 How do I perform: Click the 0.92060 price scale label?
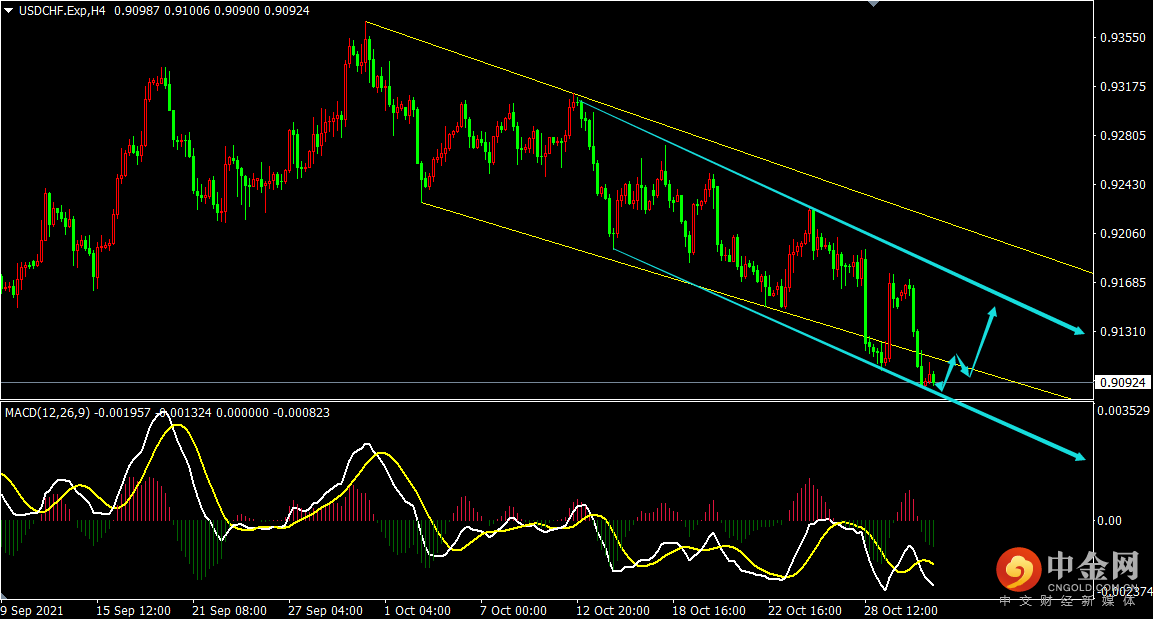pos(1122,234)
